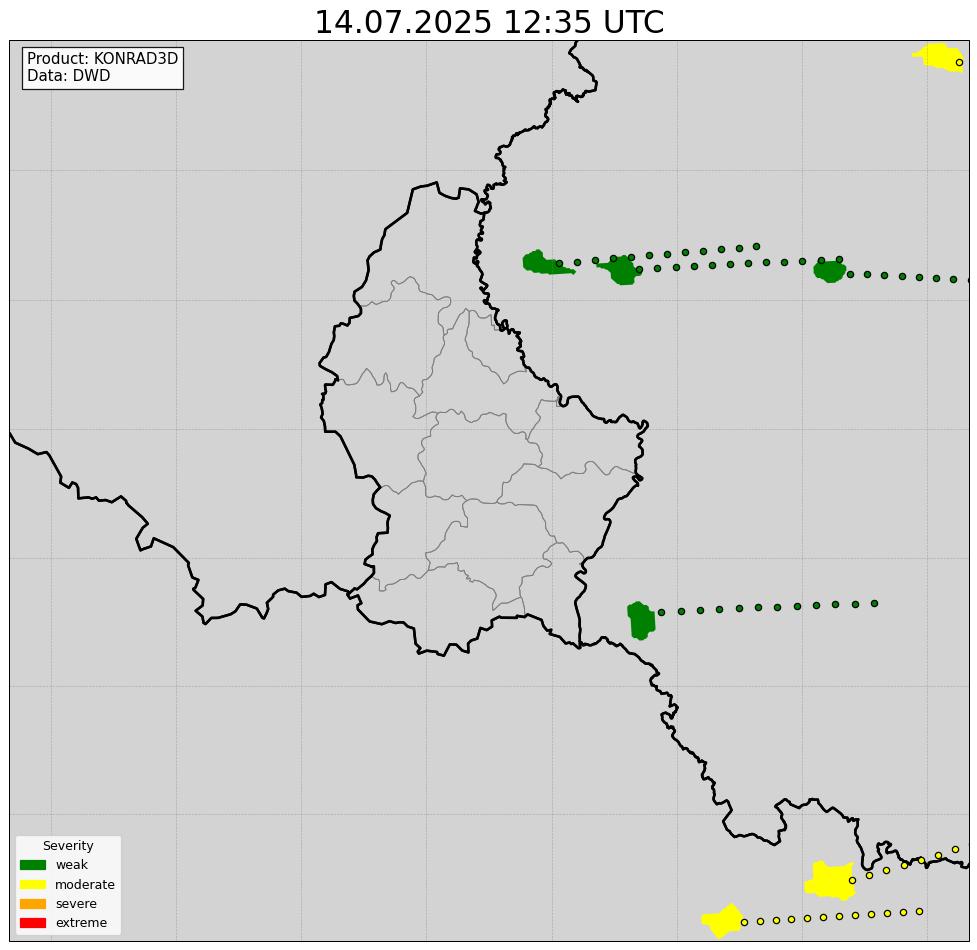Select yellow storm cell in top-right corner

click(940, 57)
